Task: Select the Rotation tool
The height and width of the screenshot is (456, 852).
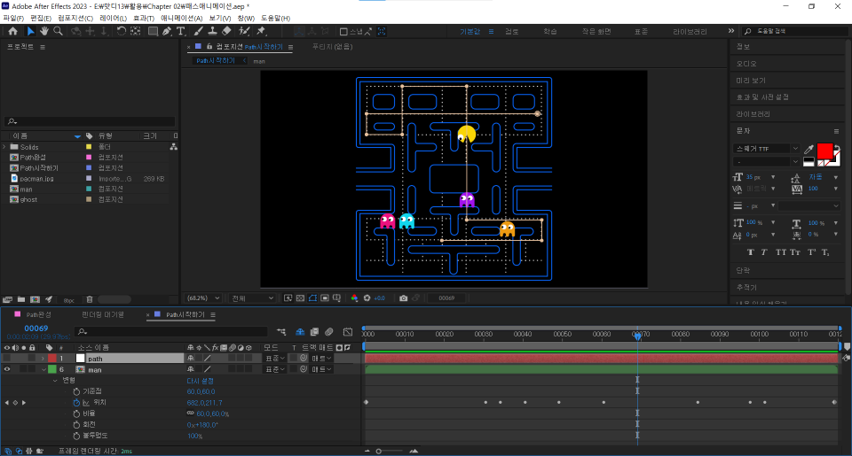Action: [121, 32]
